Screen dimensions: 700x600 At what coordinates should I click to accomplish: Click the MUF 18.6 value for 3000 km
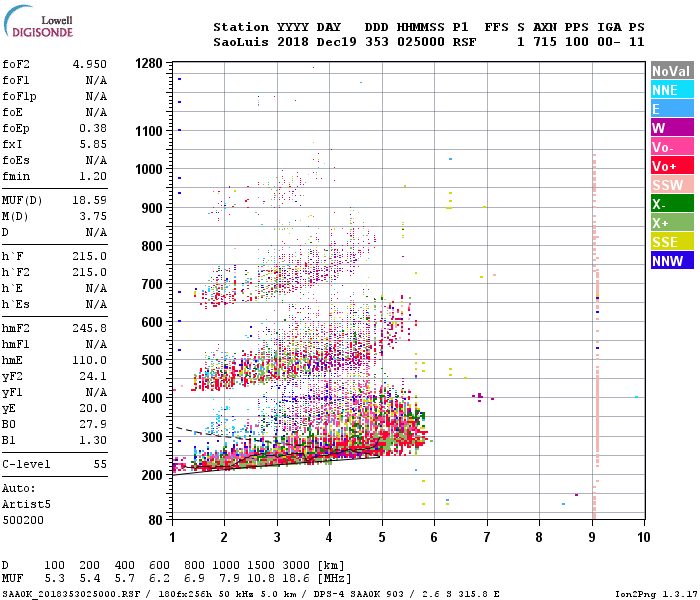[296, 579]
